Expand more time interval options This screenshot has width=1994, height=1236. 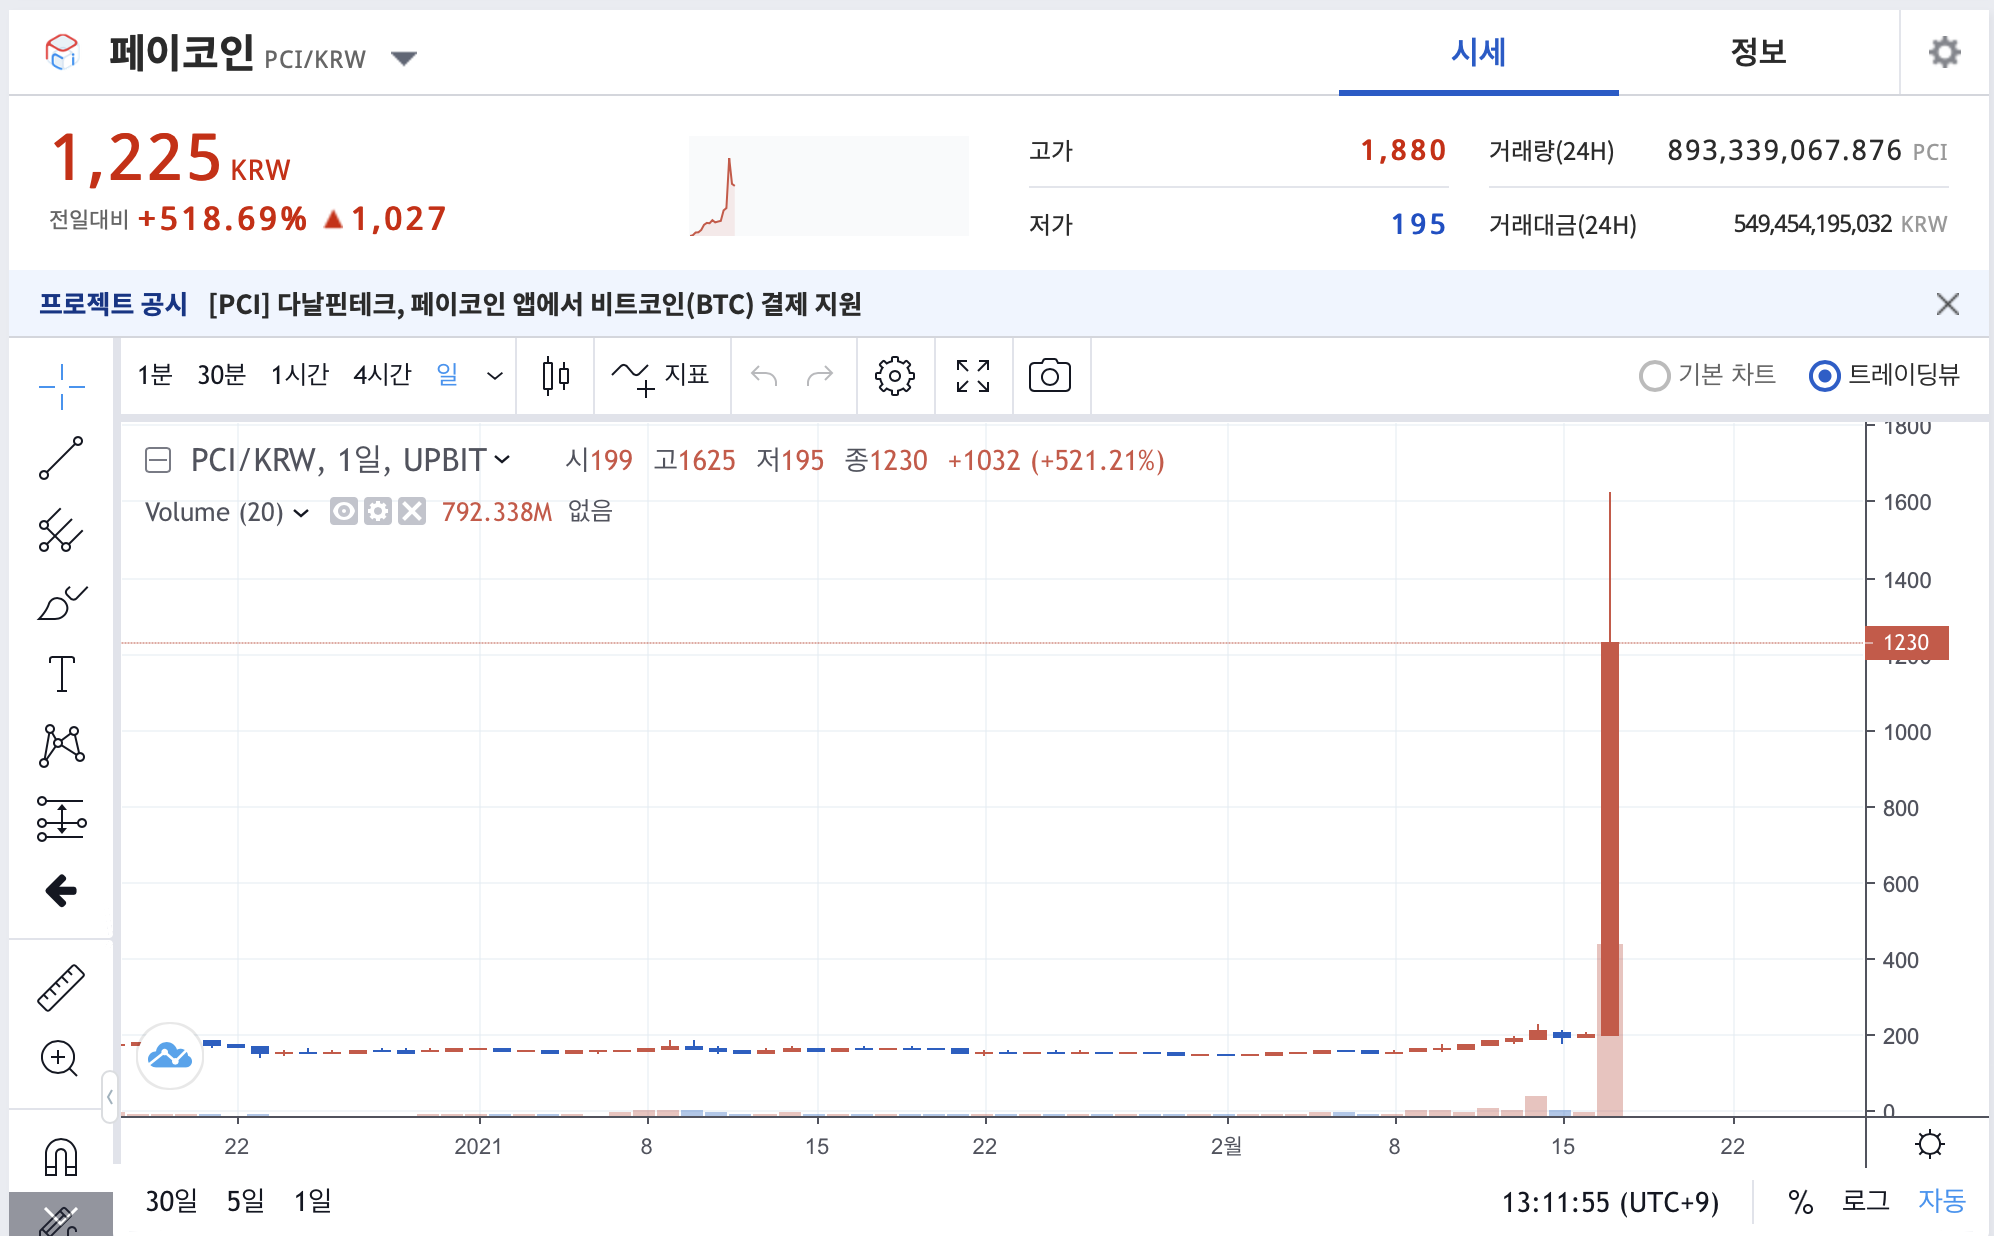click(494, 376)
